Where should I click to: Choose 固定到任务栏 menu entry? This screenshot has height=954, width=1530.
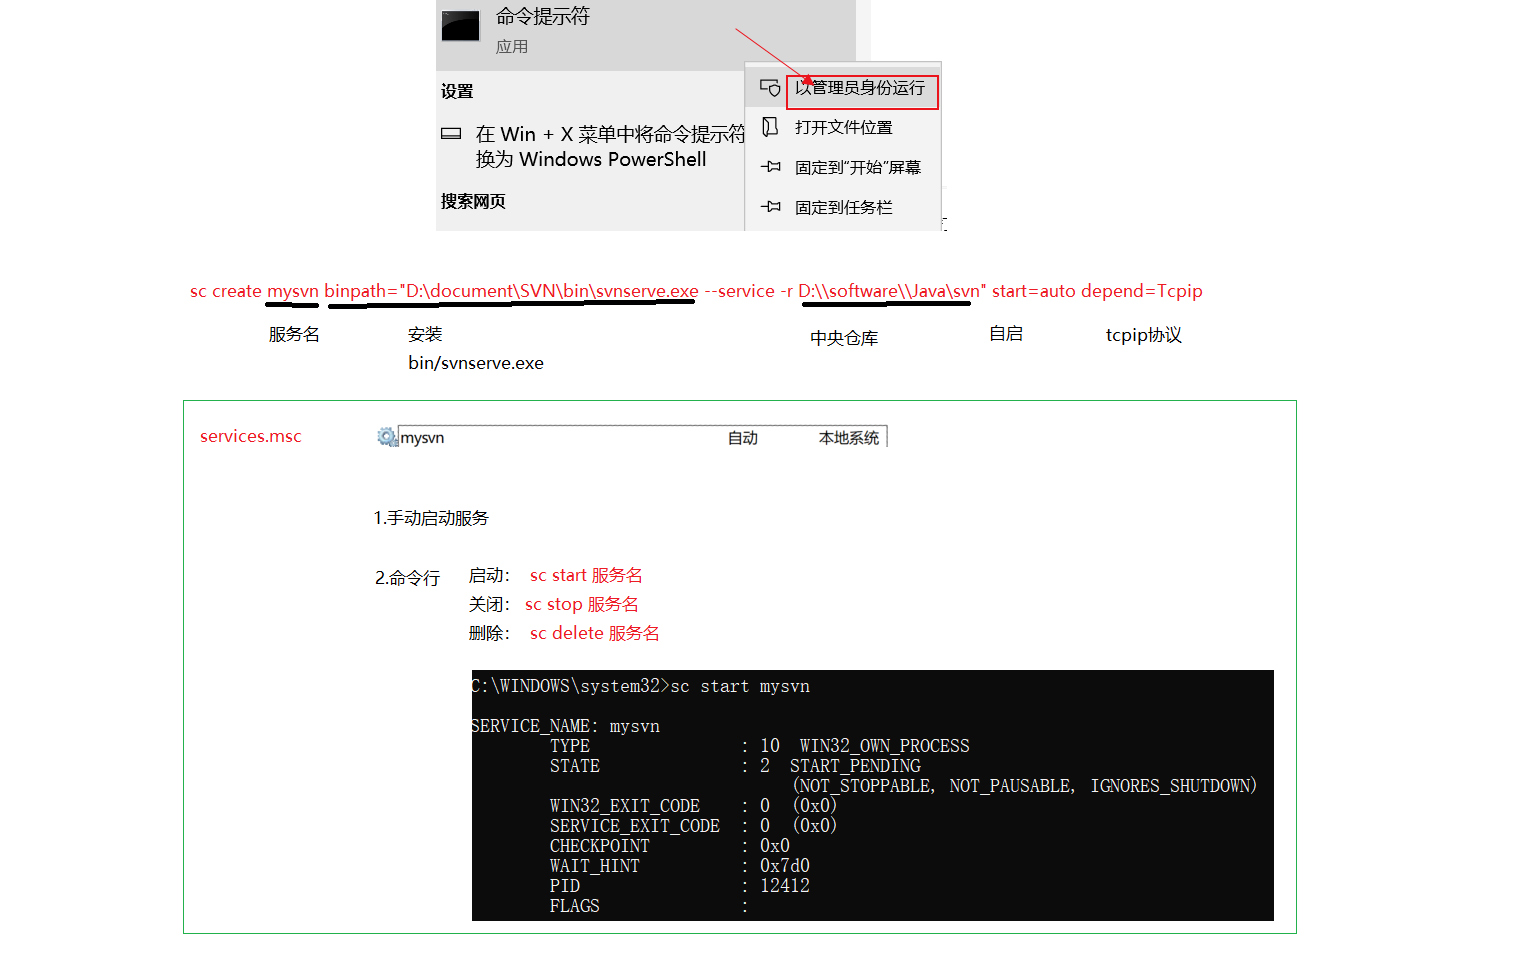click(x=843, y=207)
